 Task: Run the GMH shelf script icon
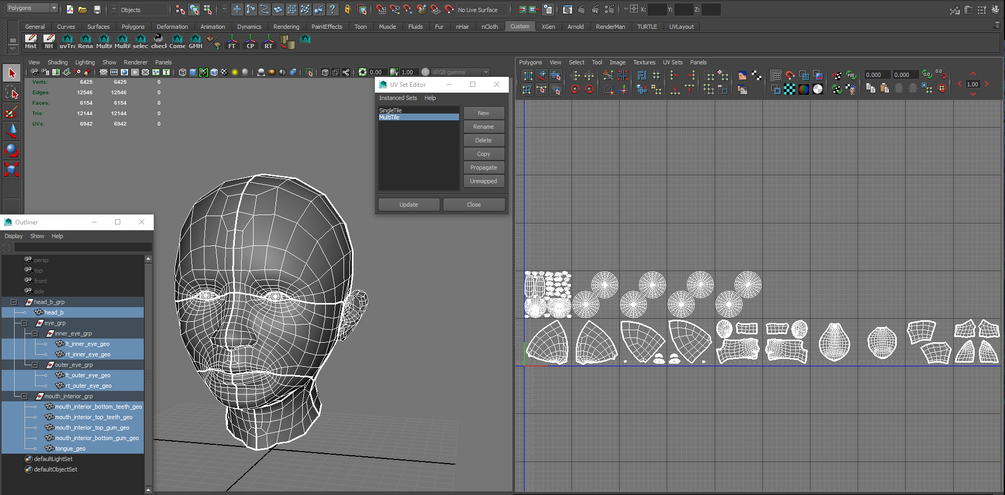coord(195,41)
